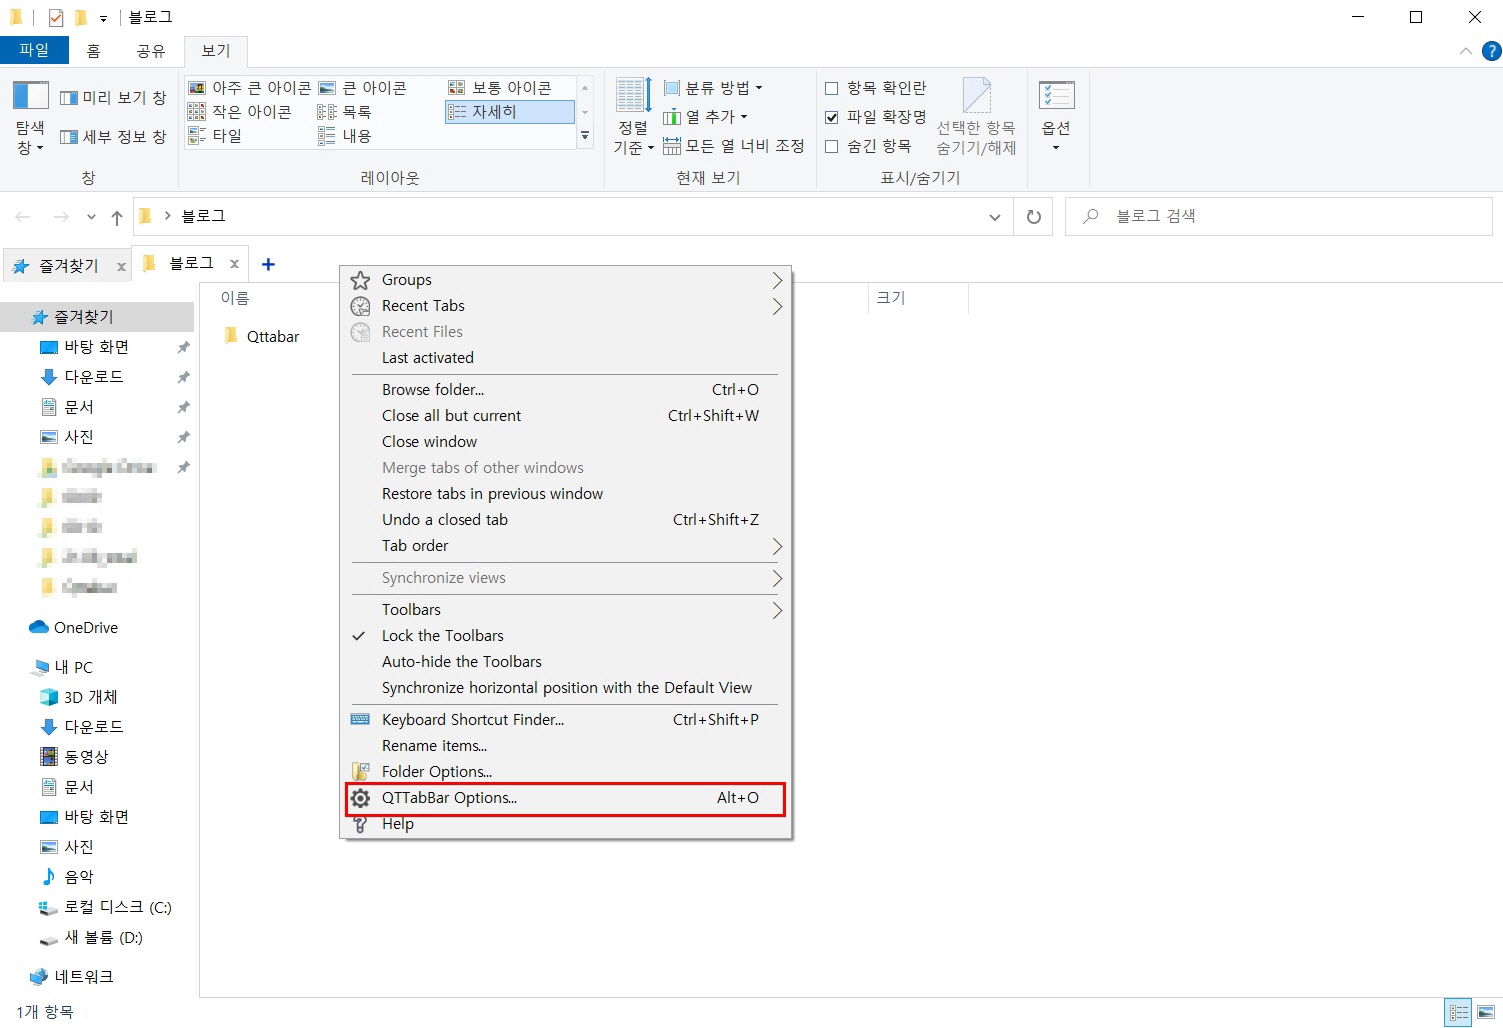Add a new tab with plus
This screenshot has width=1503, height=1028.
click(x=268, y=264)
